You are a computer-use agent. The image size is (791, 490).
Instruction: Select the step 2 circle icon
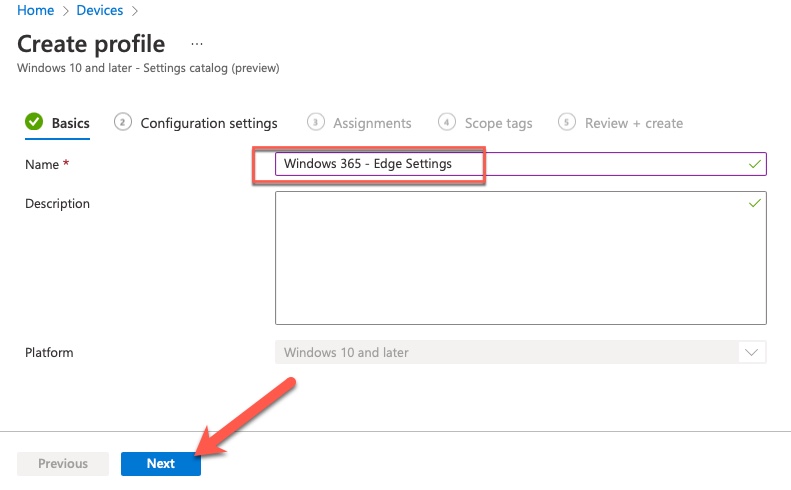click(x=123, y=122)
